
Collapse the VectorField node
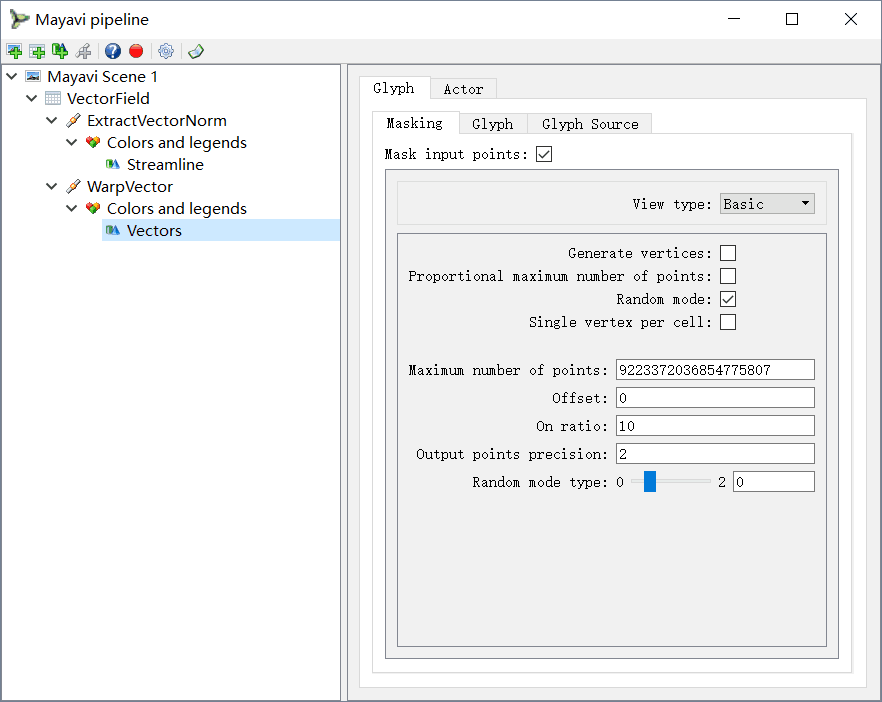tap(31, 98)
